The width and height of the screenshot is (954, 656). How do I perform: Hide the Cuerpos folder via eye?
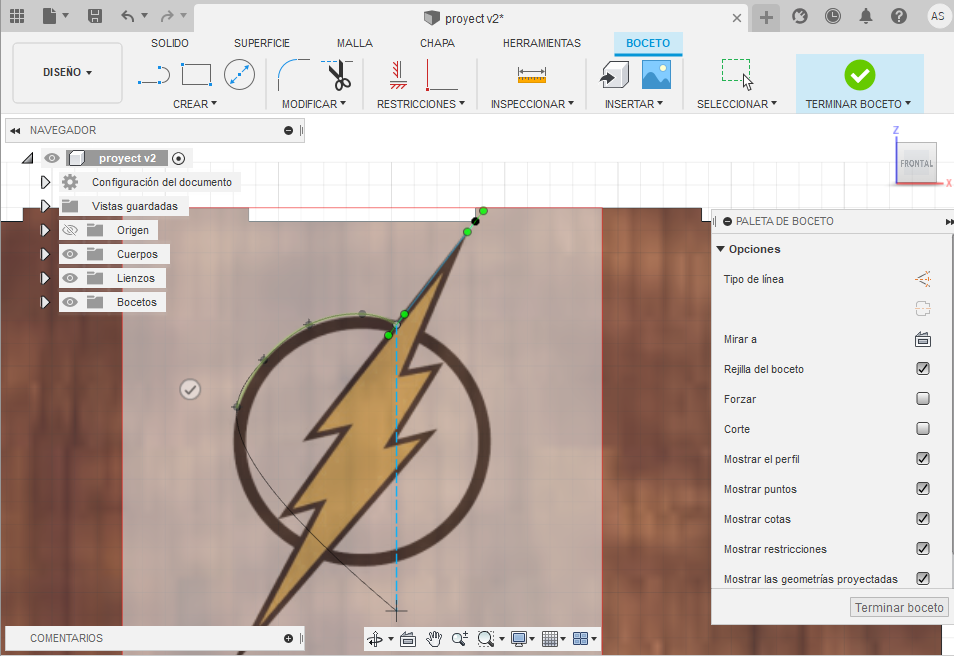point(71,254)
